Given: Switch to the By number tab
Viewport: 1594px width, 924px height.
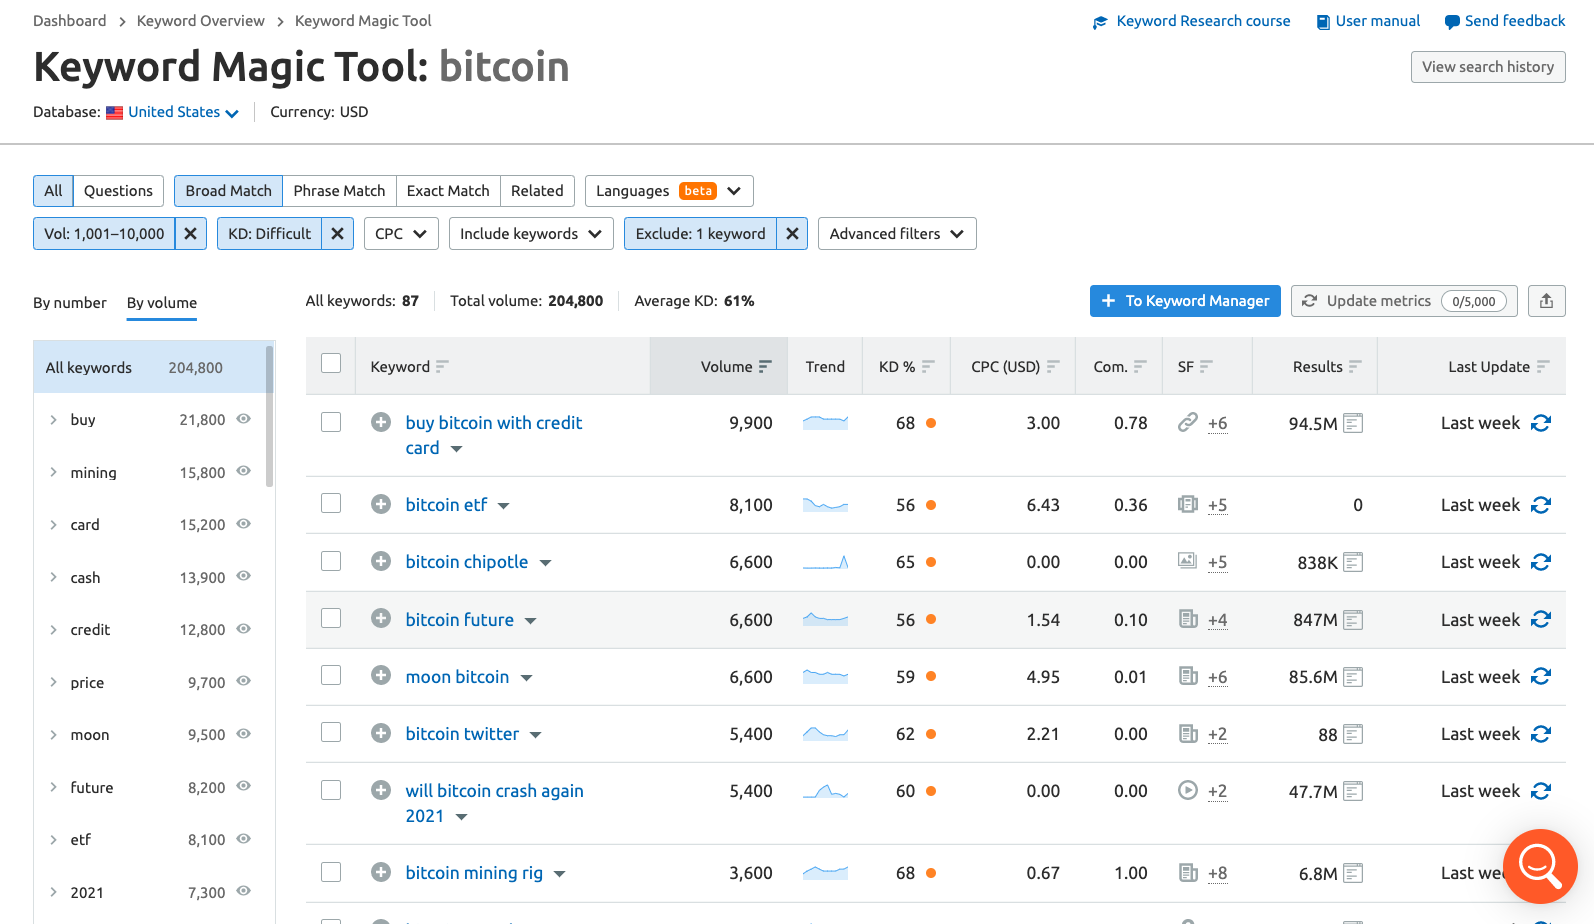Looking at the screenshot, I should tap(70, 303).
